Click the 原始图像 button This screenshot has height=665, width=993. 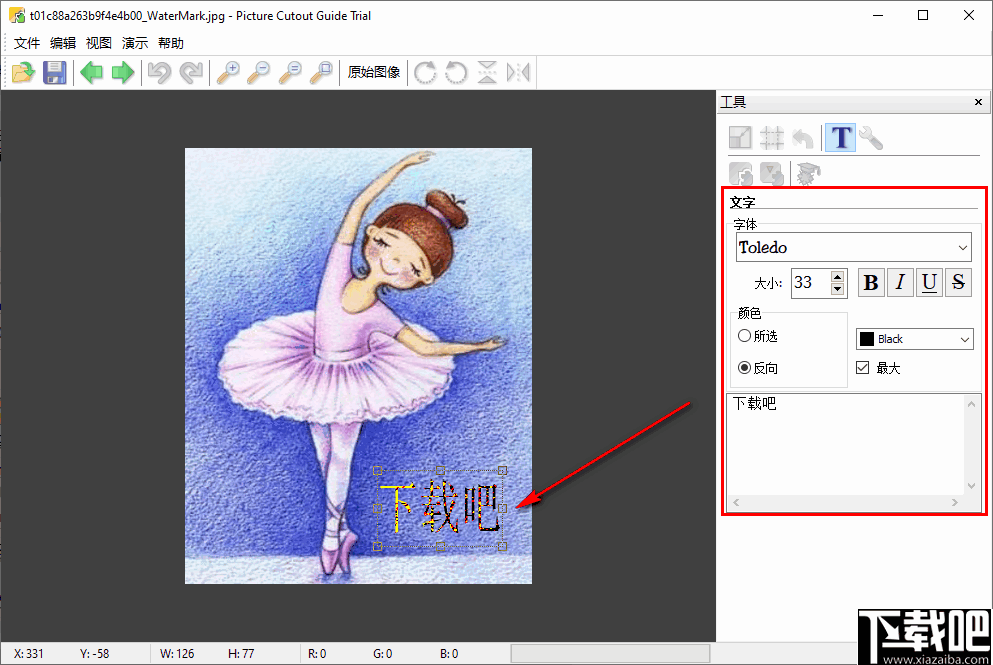(x=374, y=72)
